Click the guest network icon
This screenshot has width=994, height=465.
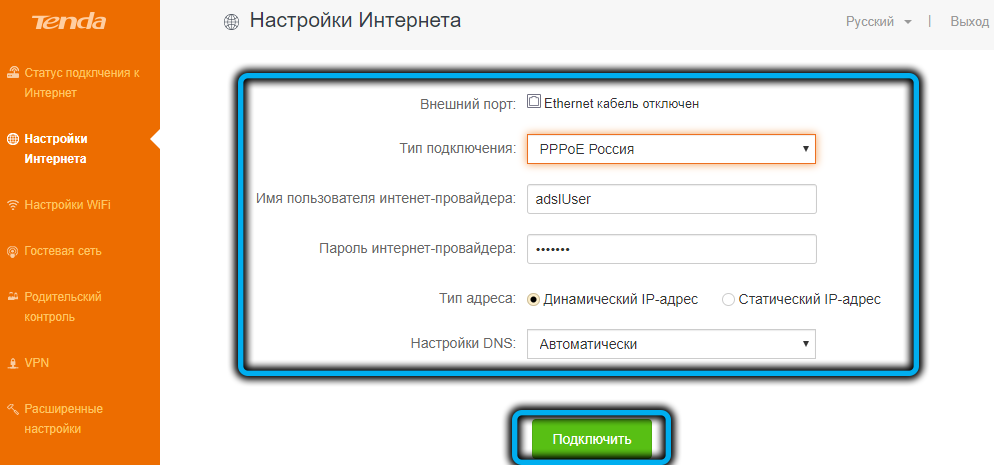click(13, 251)
